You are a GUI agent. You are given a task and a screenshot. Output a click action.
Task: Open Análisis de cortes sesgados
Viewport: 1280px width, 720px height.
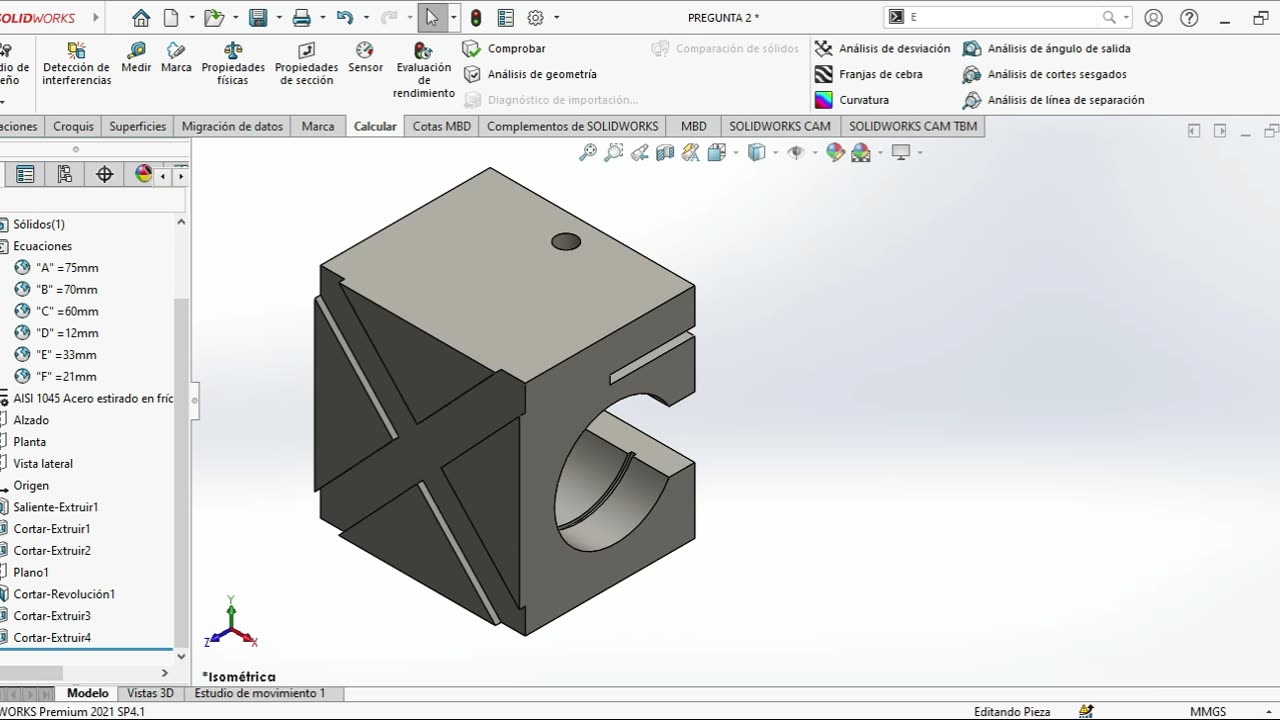pos(1045,74)
